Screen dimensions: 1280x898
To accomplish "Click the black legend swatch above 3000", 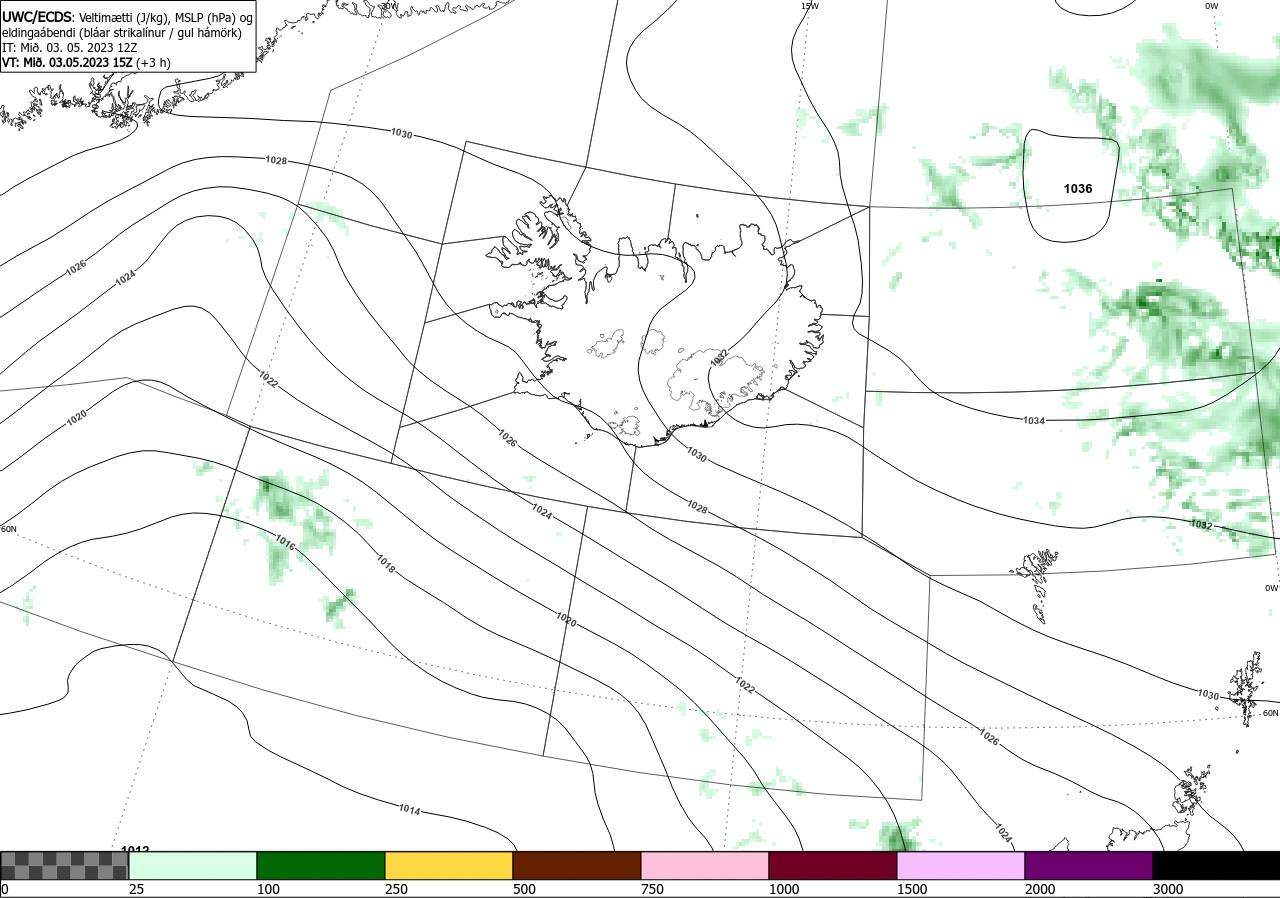I will pyautogui.click(x=1216, y=865).
